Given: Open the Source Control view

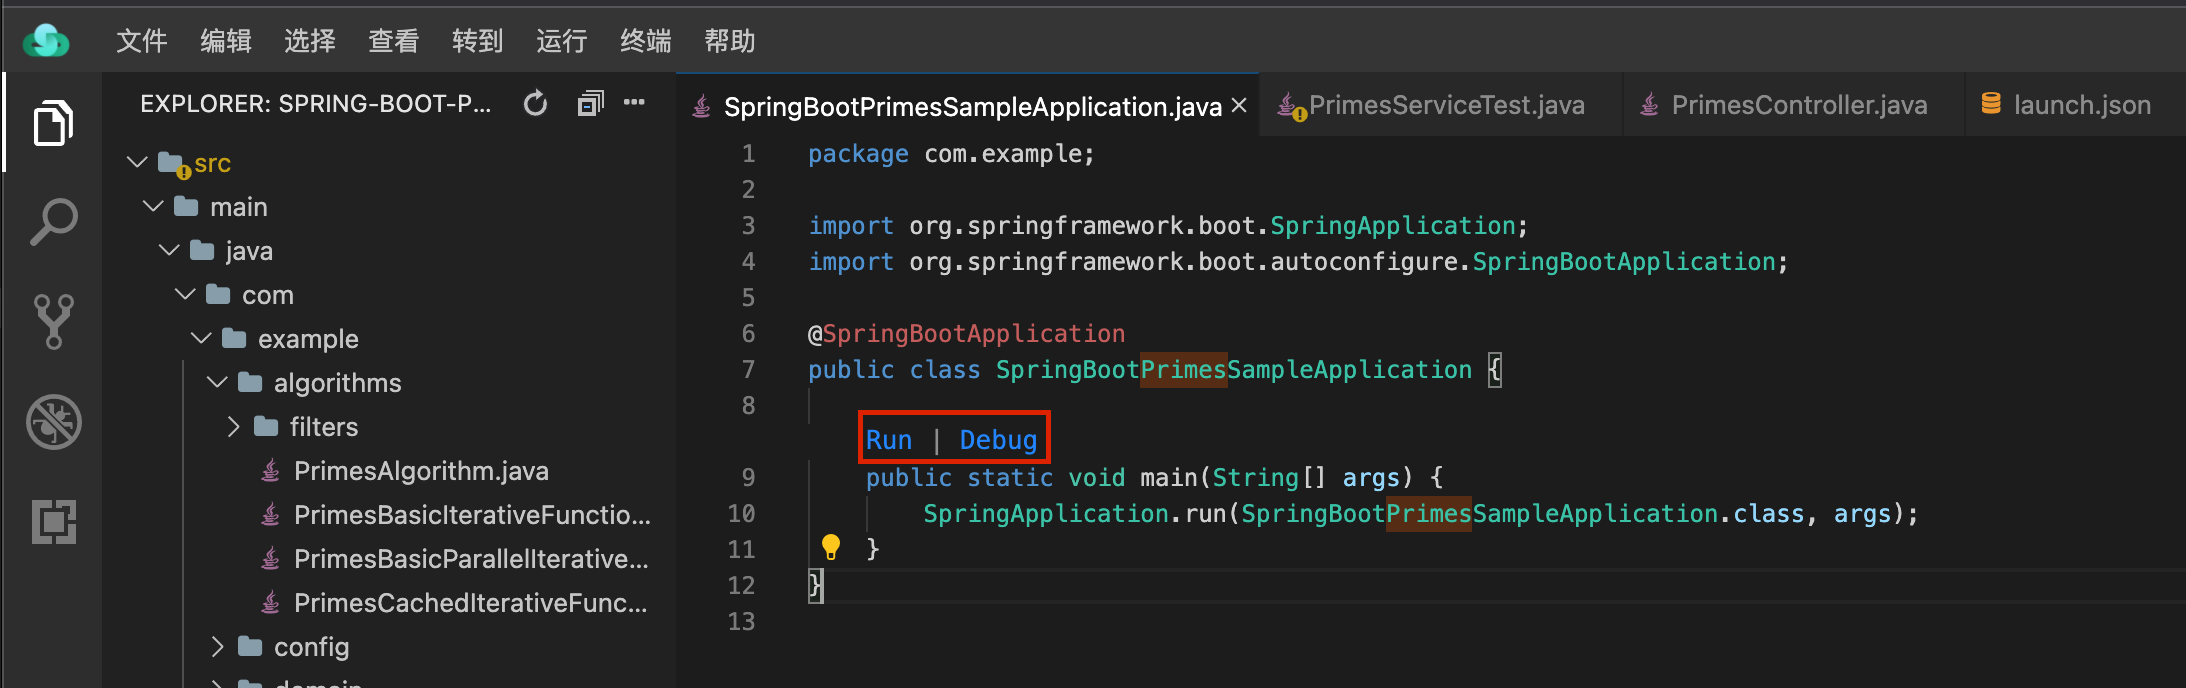Looking at the screenshot, I should (53, 321).
